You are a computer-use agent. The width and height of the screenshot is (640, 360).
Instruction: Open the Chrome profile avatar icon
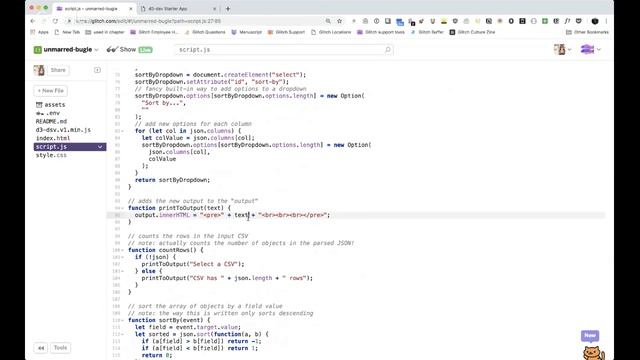(595, 21)
